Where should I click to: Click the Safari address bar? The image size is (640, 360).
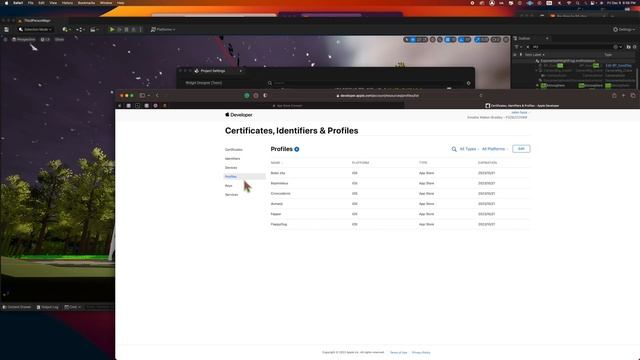378,96
